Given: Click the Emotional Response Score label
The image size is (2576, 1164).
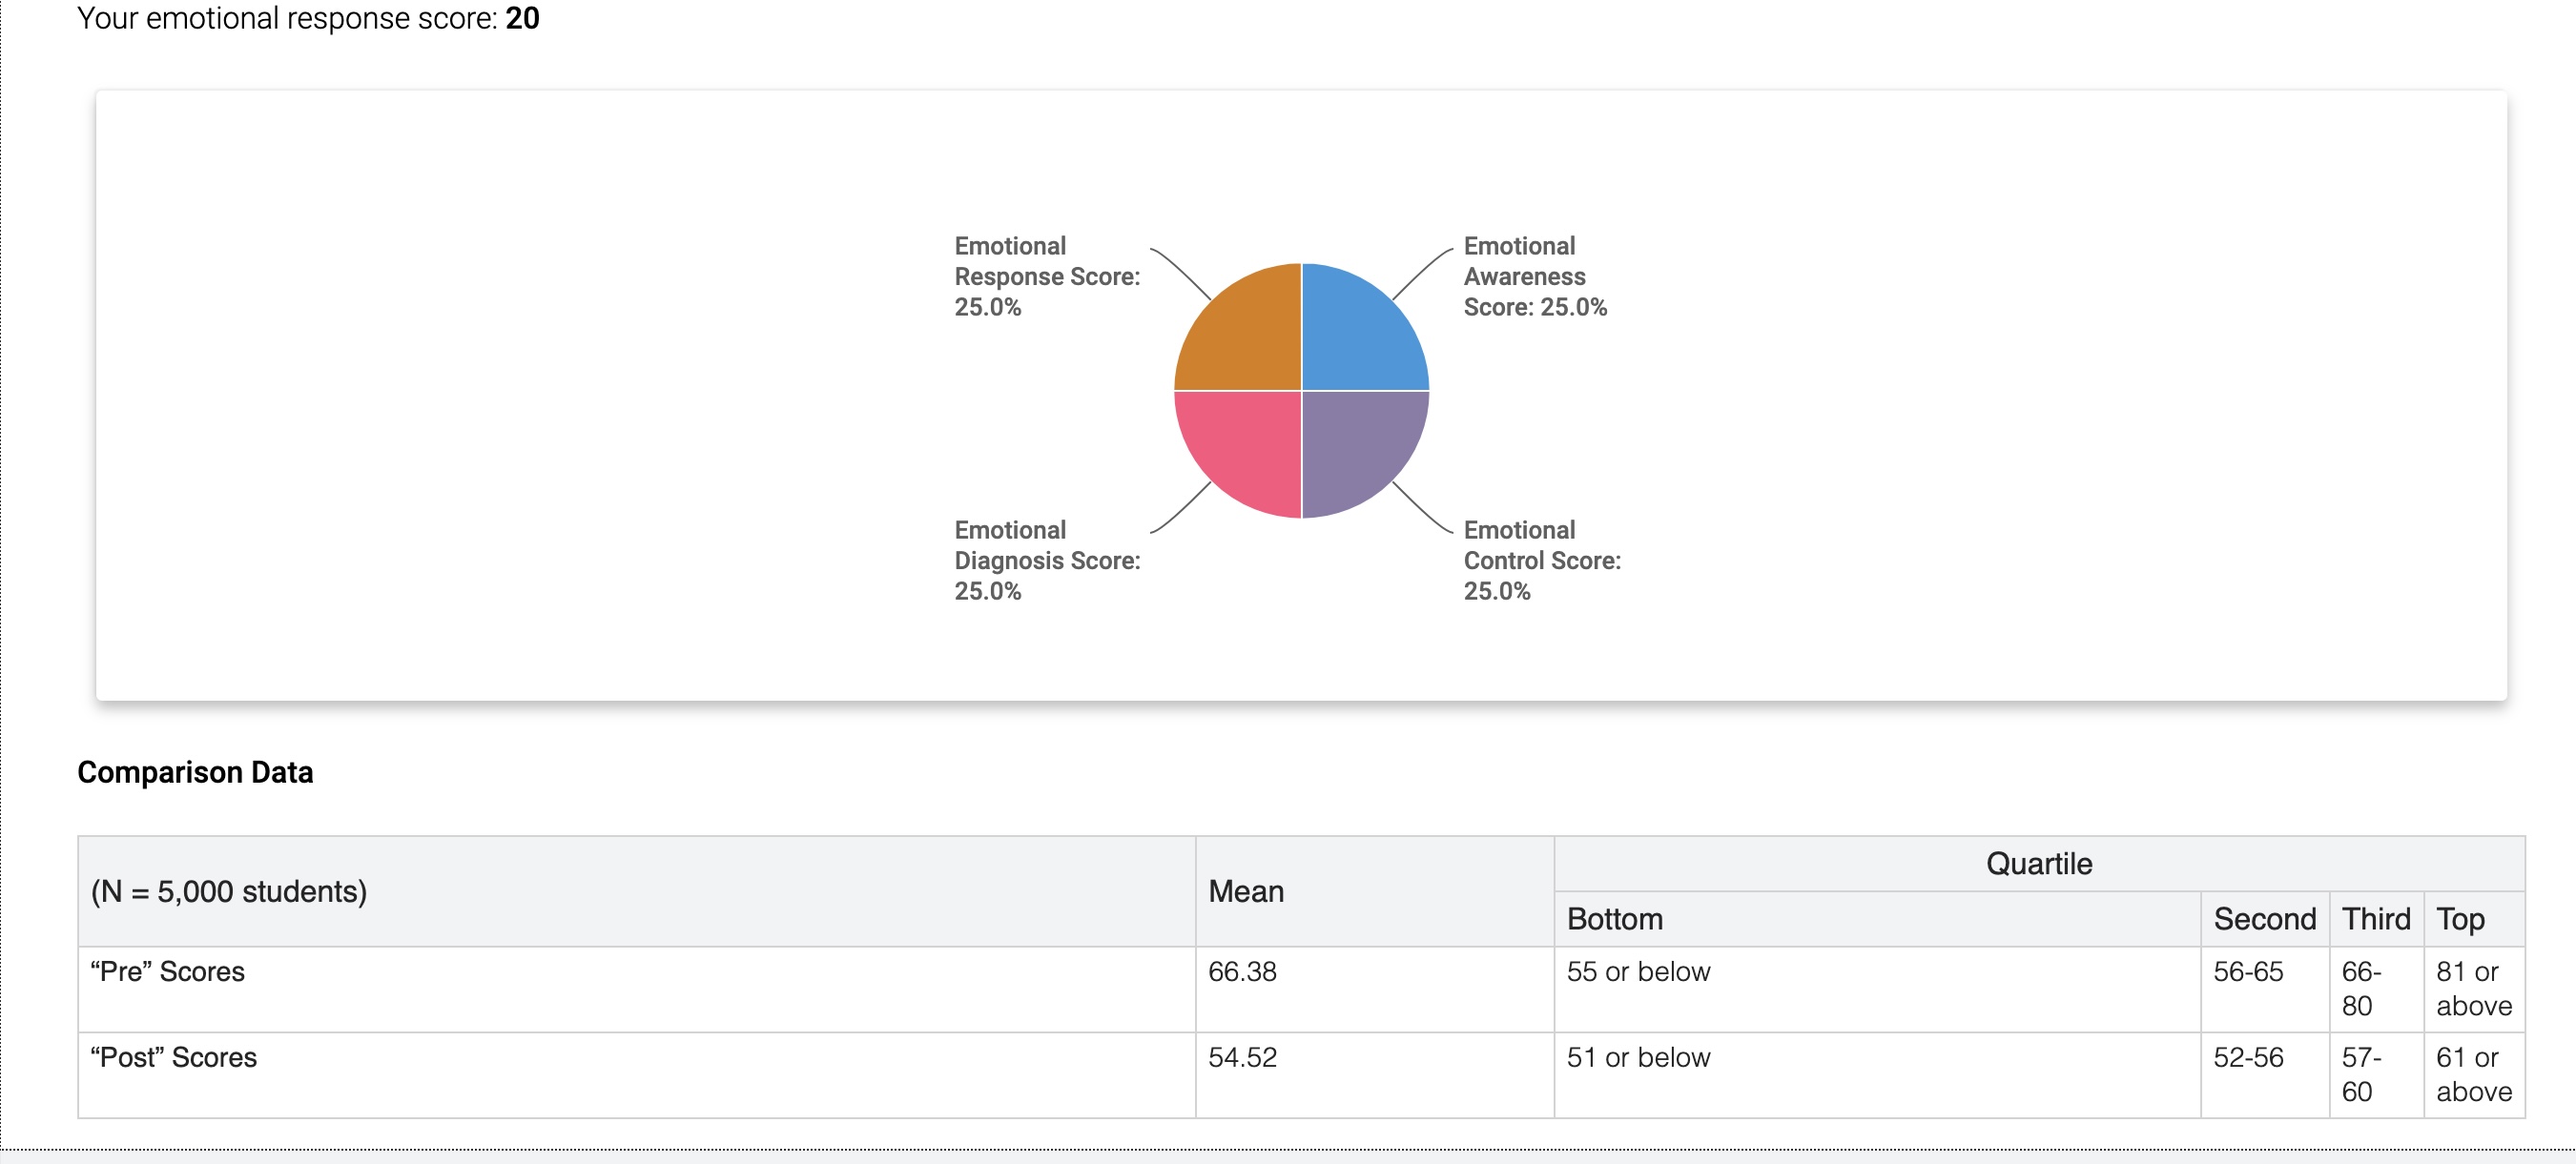Looking at the screenshot, I should click(x=1046, y=276).
